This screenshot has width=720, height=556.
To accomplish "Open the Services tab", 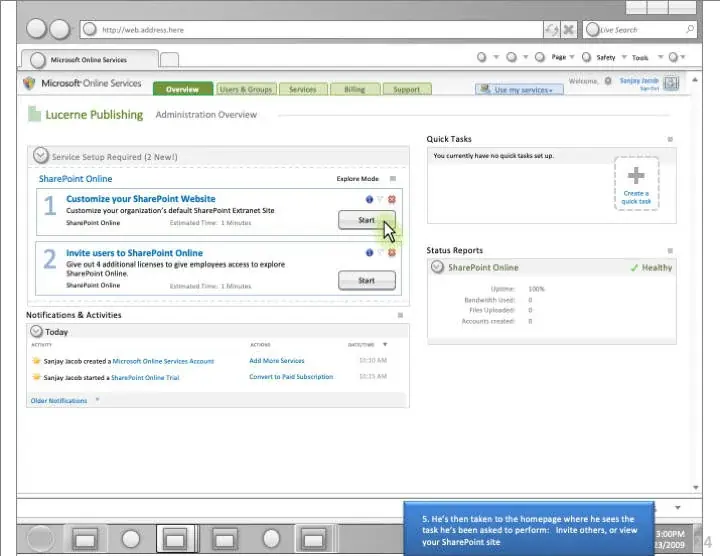I will tap(303, 89).
